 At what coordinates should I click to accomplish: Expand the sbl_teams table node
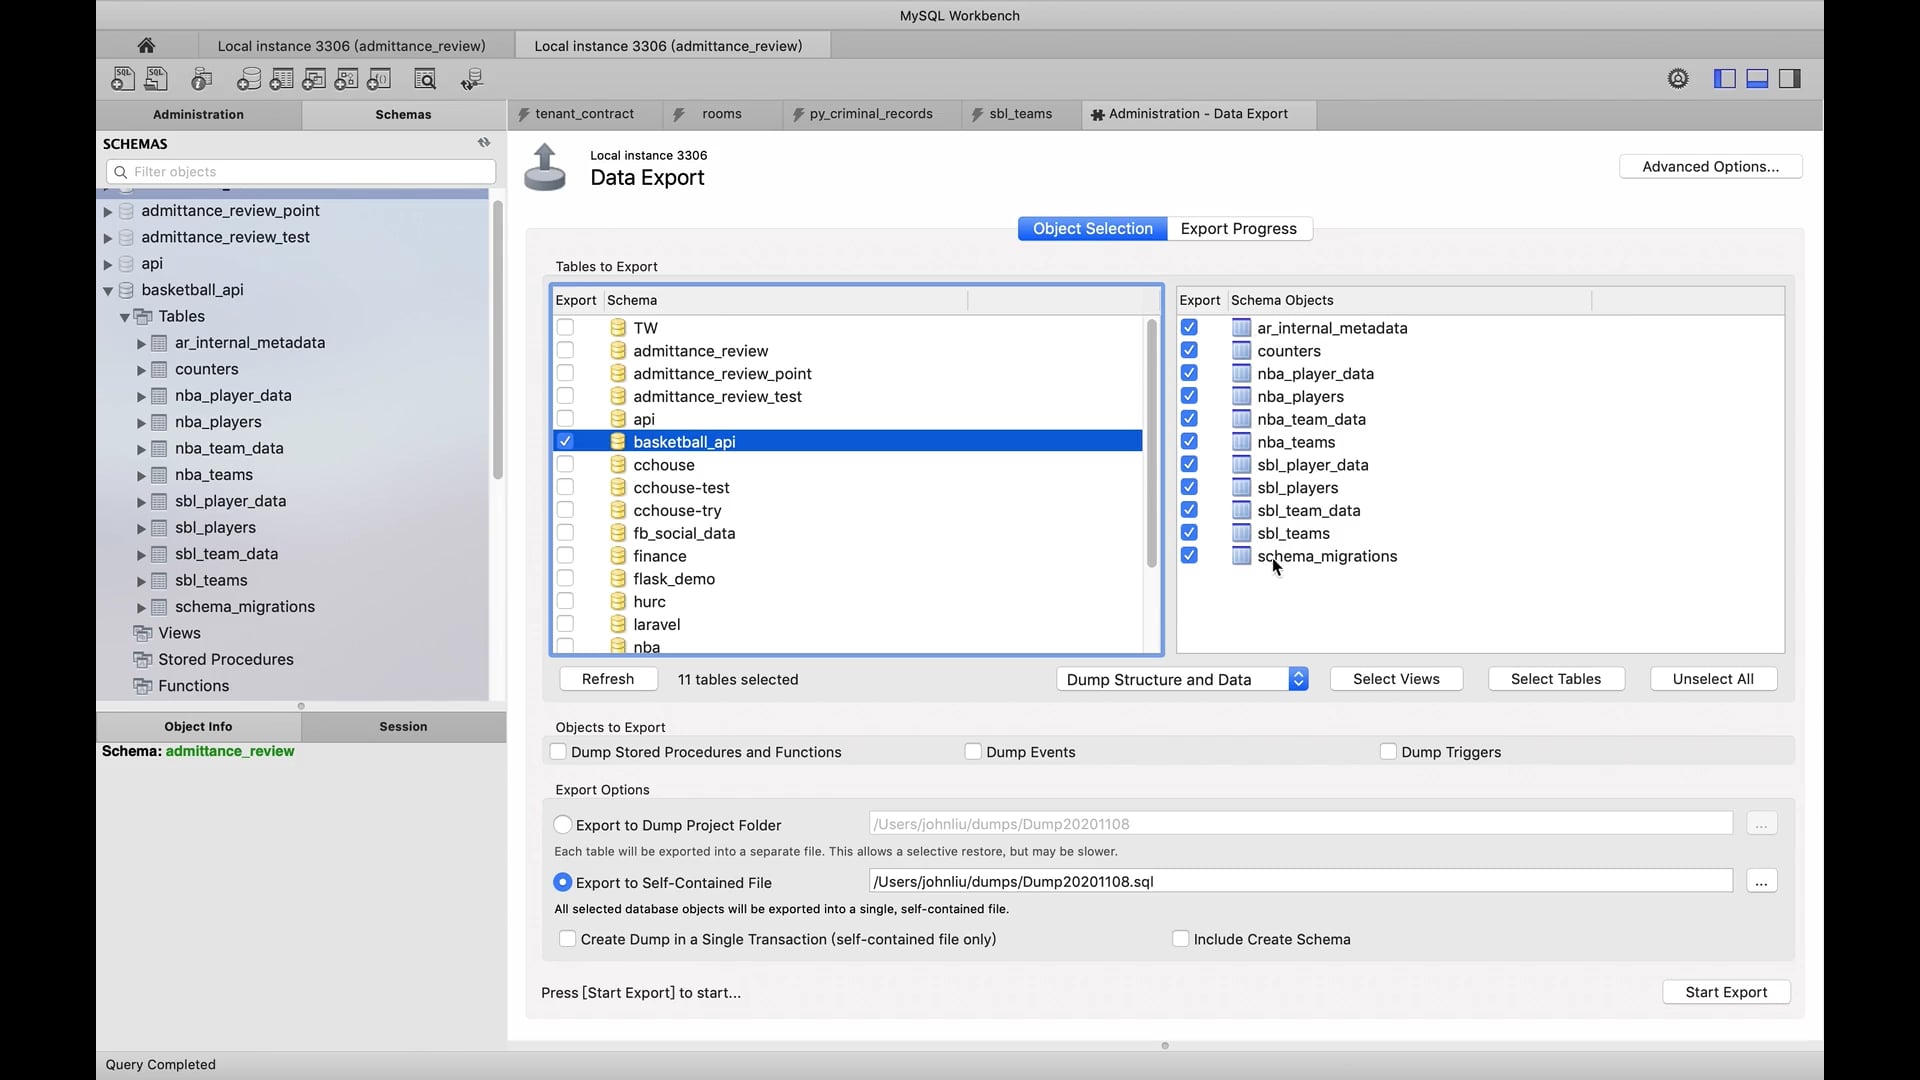(x=141, y=580)
